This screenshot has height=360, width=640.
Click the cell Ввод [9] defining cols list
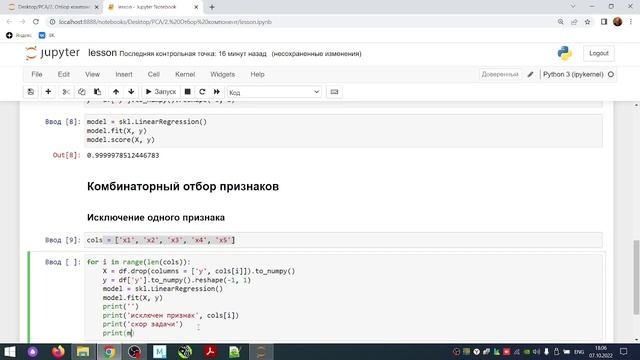pos(343,240)
